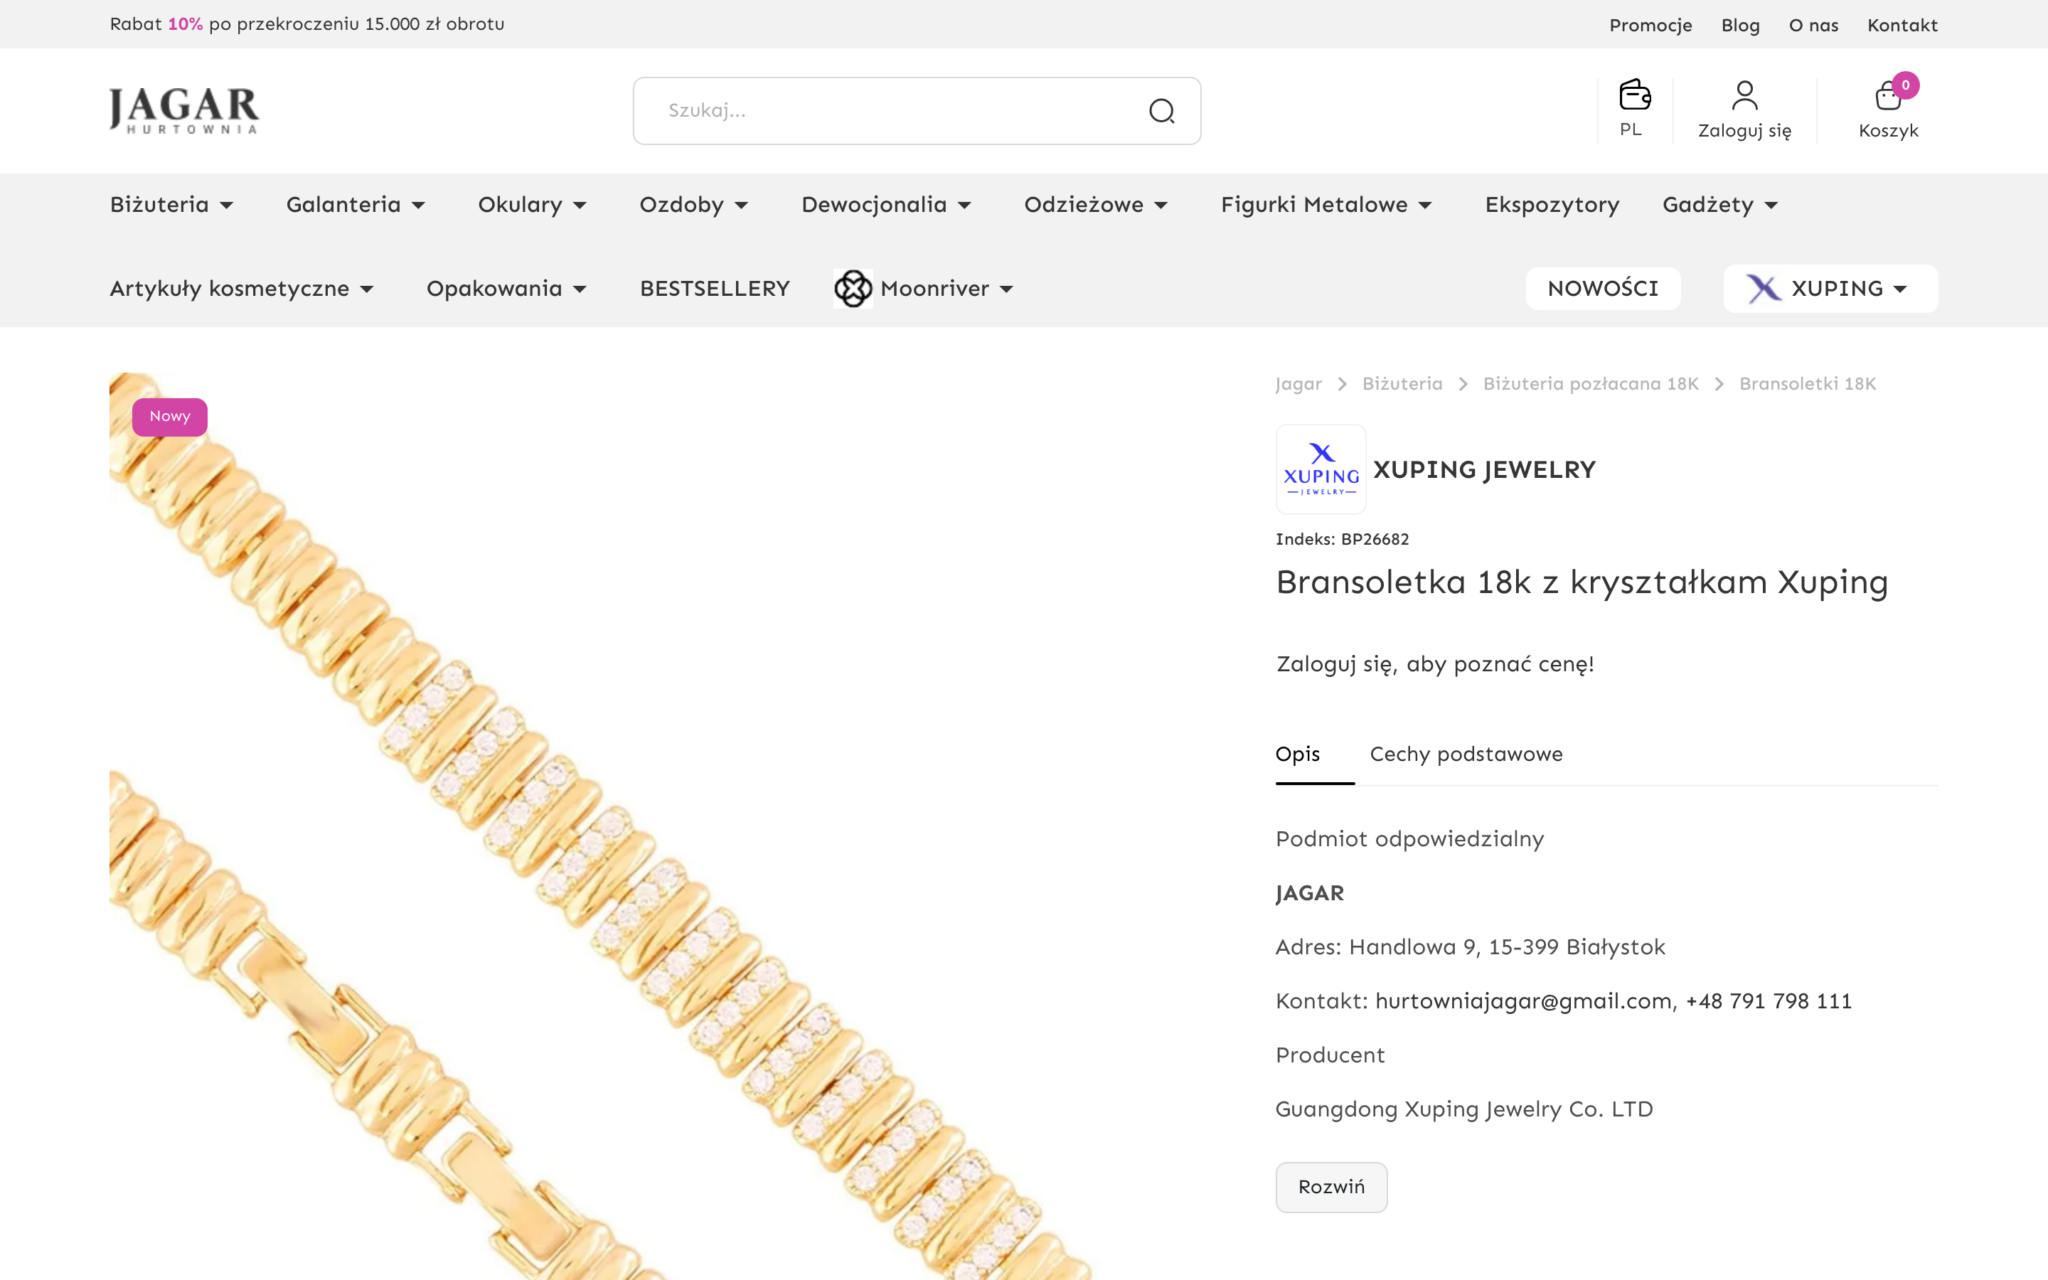Open the BESTSELLERY category
The image size is (2048, 1280).
[x=714, y=289]
